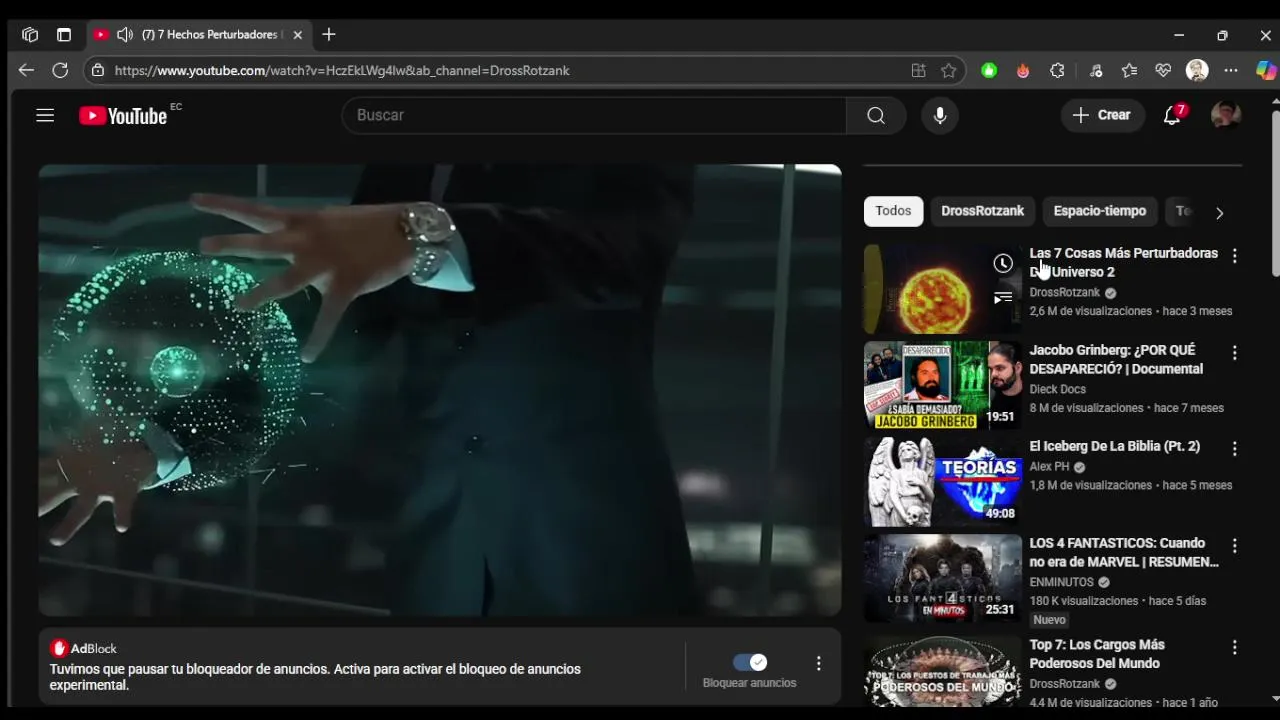Open the Favorites list icon
1280x720 pixels.
pos(1129,70)
